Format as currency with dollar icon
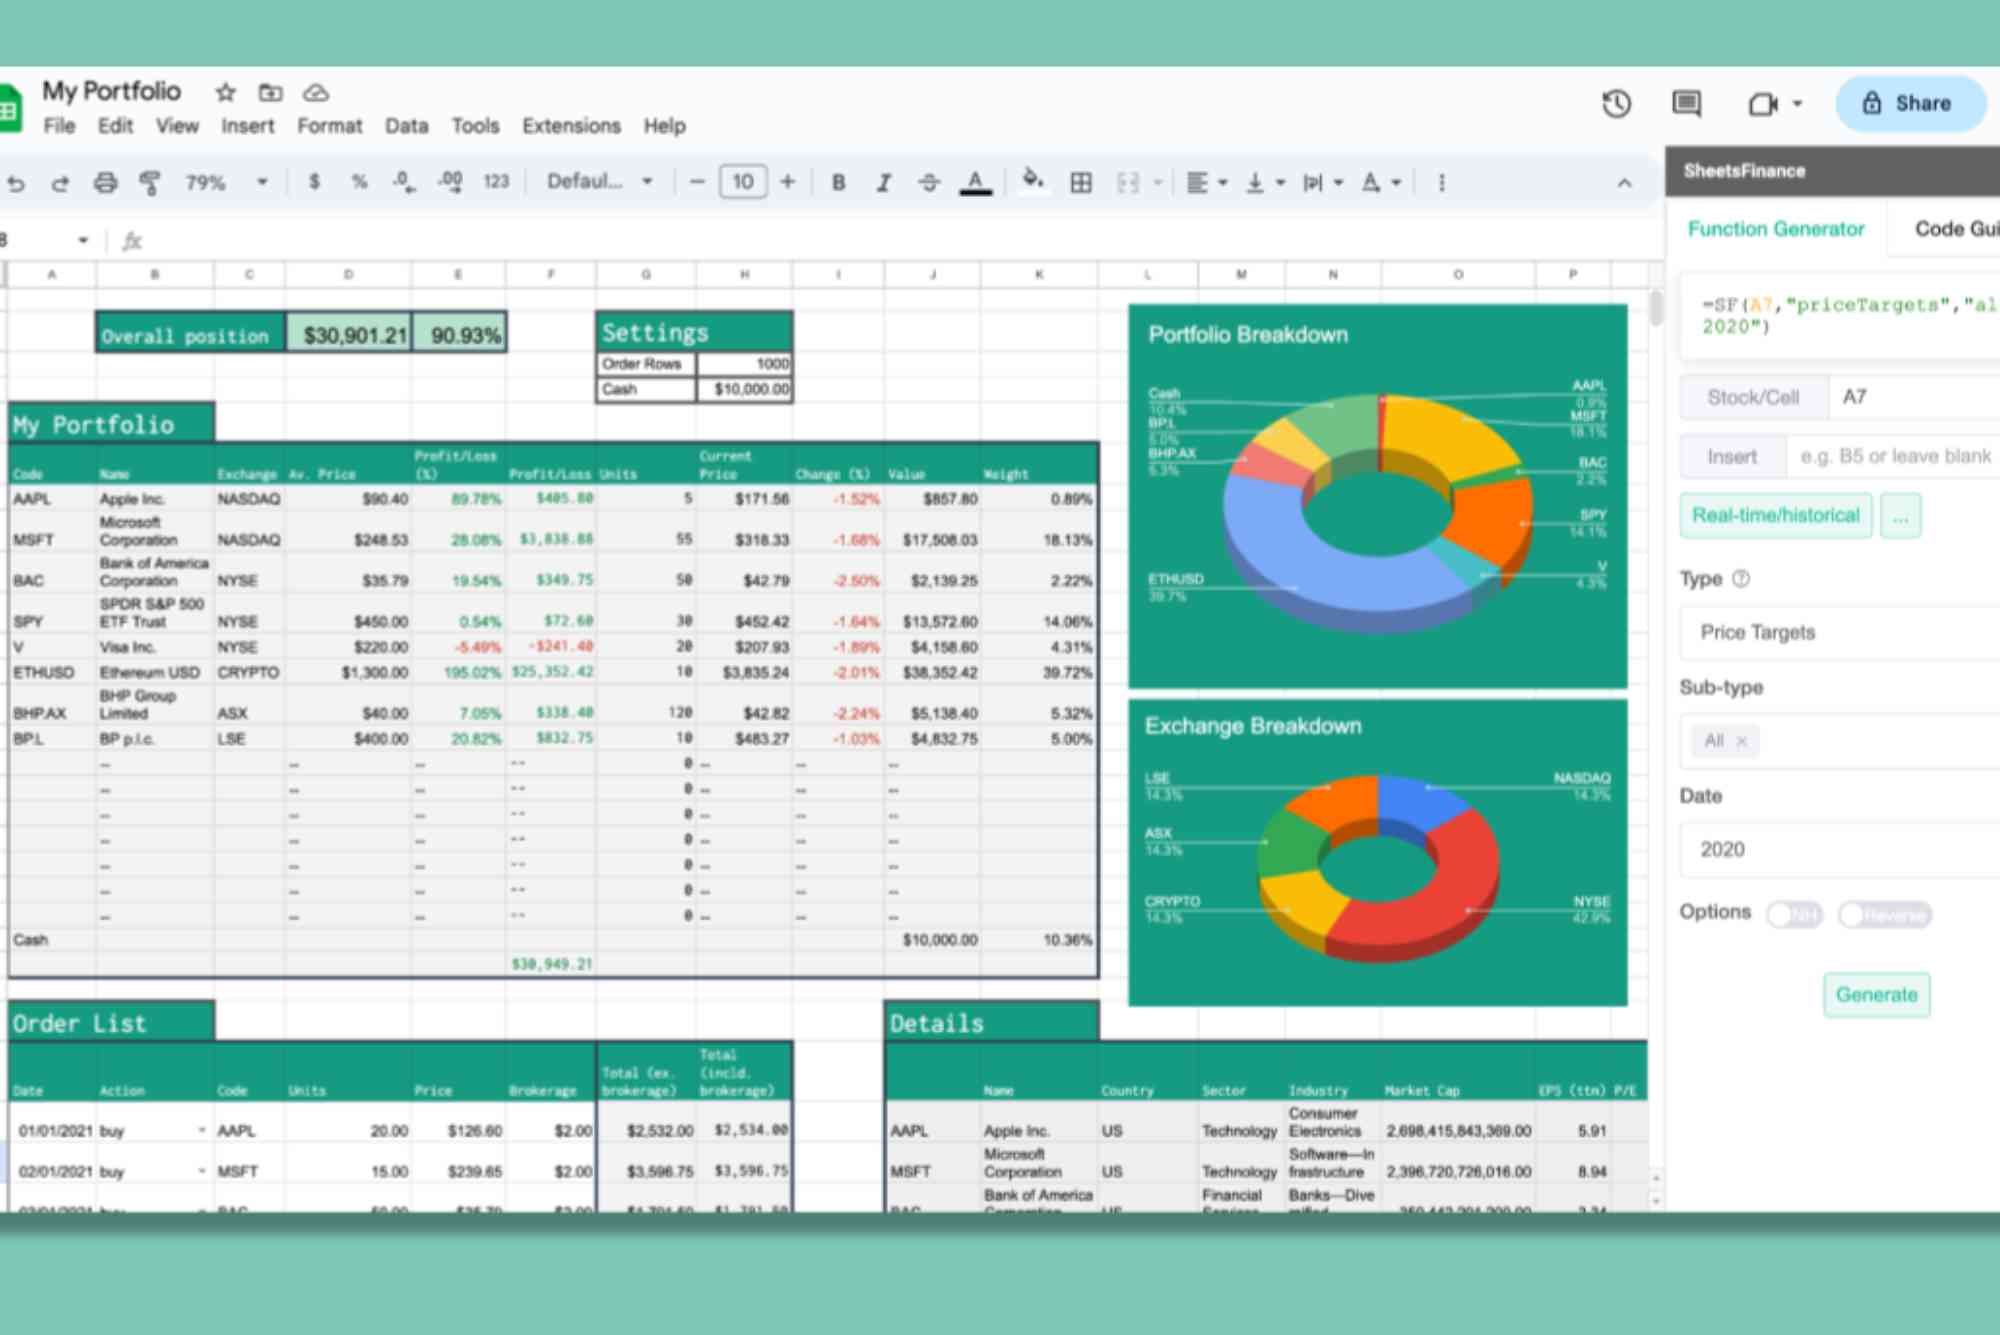Image resolution: width=2000 pixels, height=1335 pixels. [314, 182]
